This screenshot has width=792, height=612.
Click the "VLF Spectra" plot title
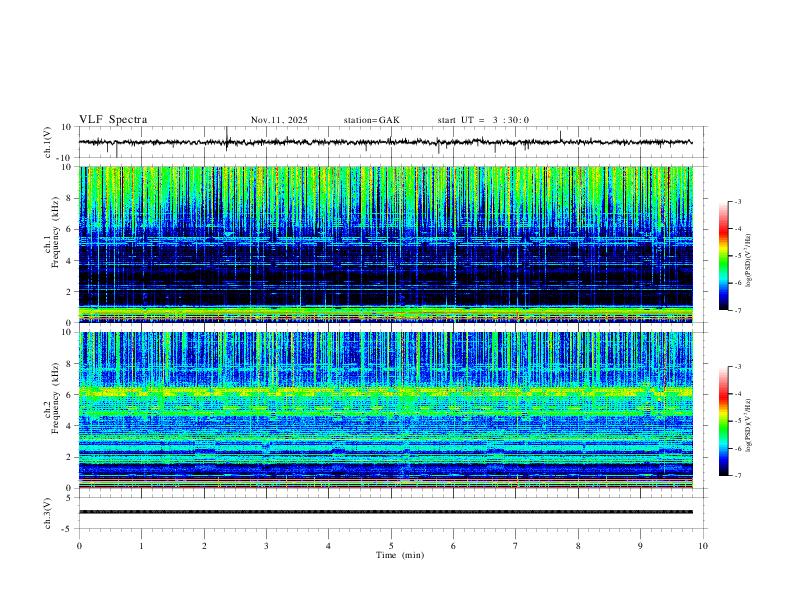(113, 120)
